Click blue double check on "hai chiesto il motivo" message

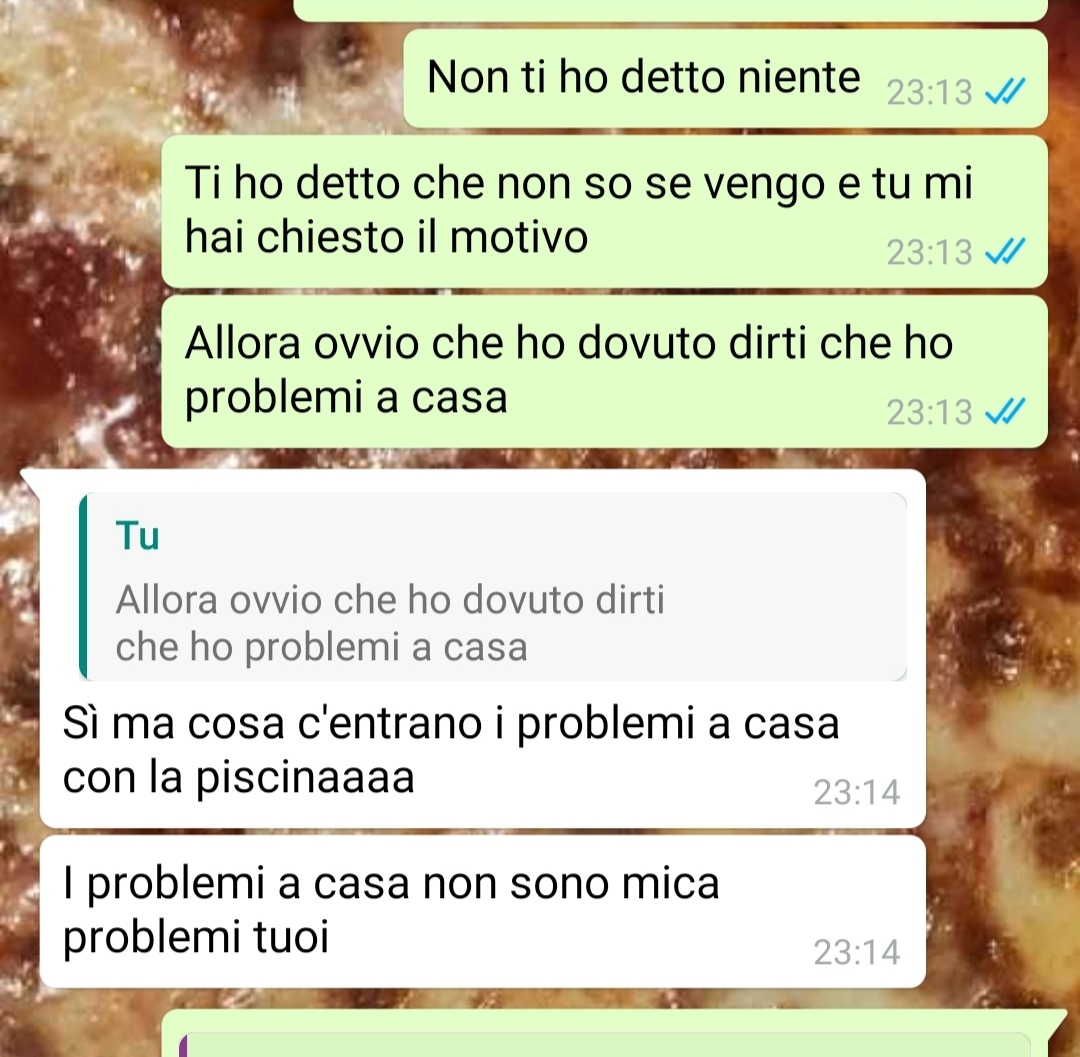point(1005,251)
